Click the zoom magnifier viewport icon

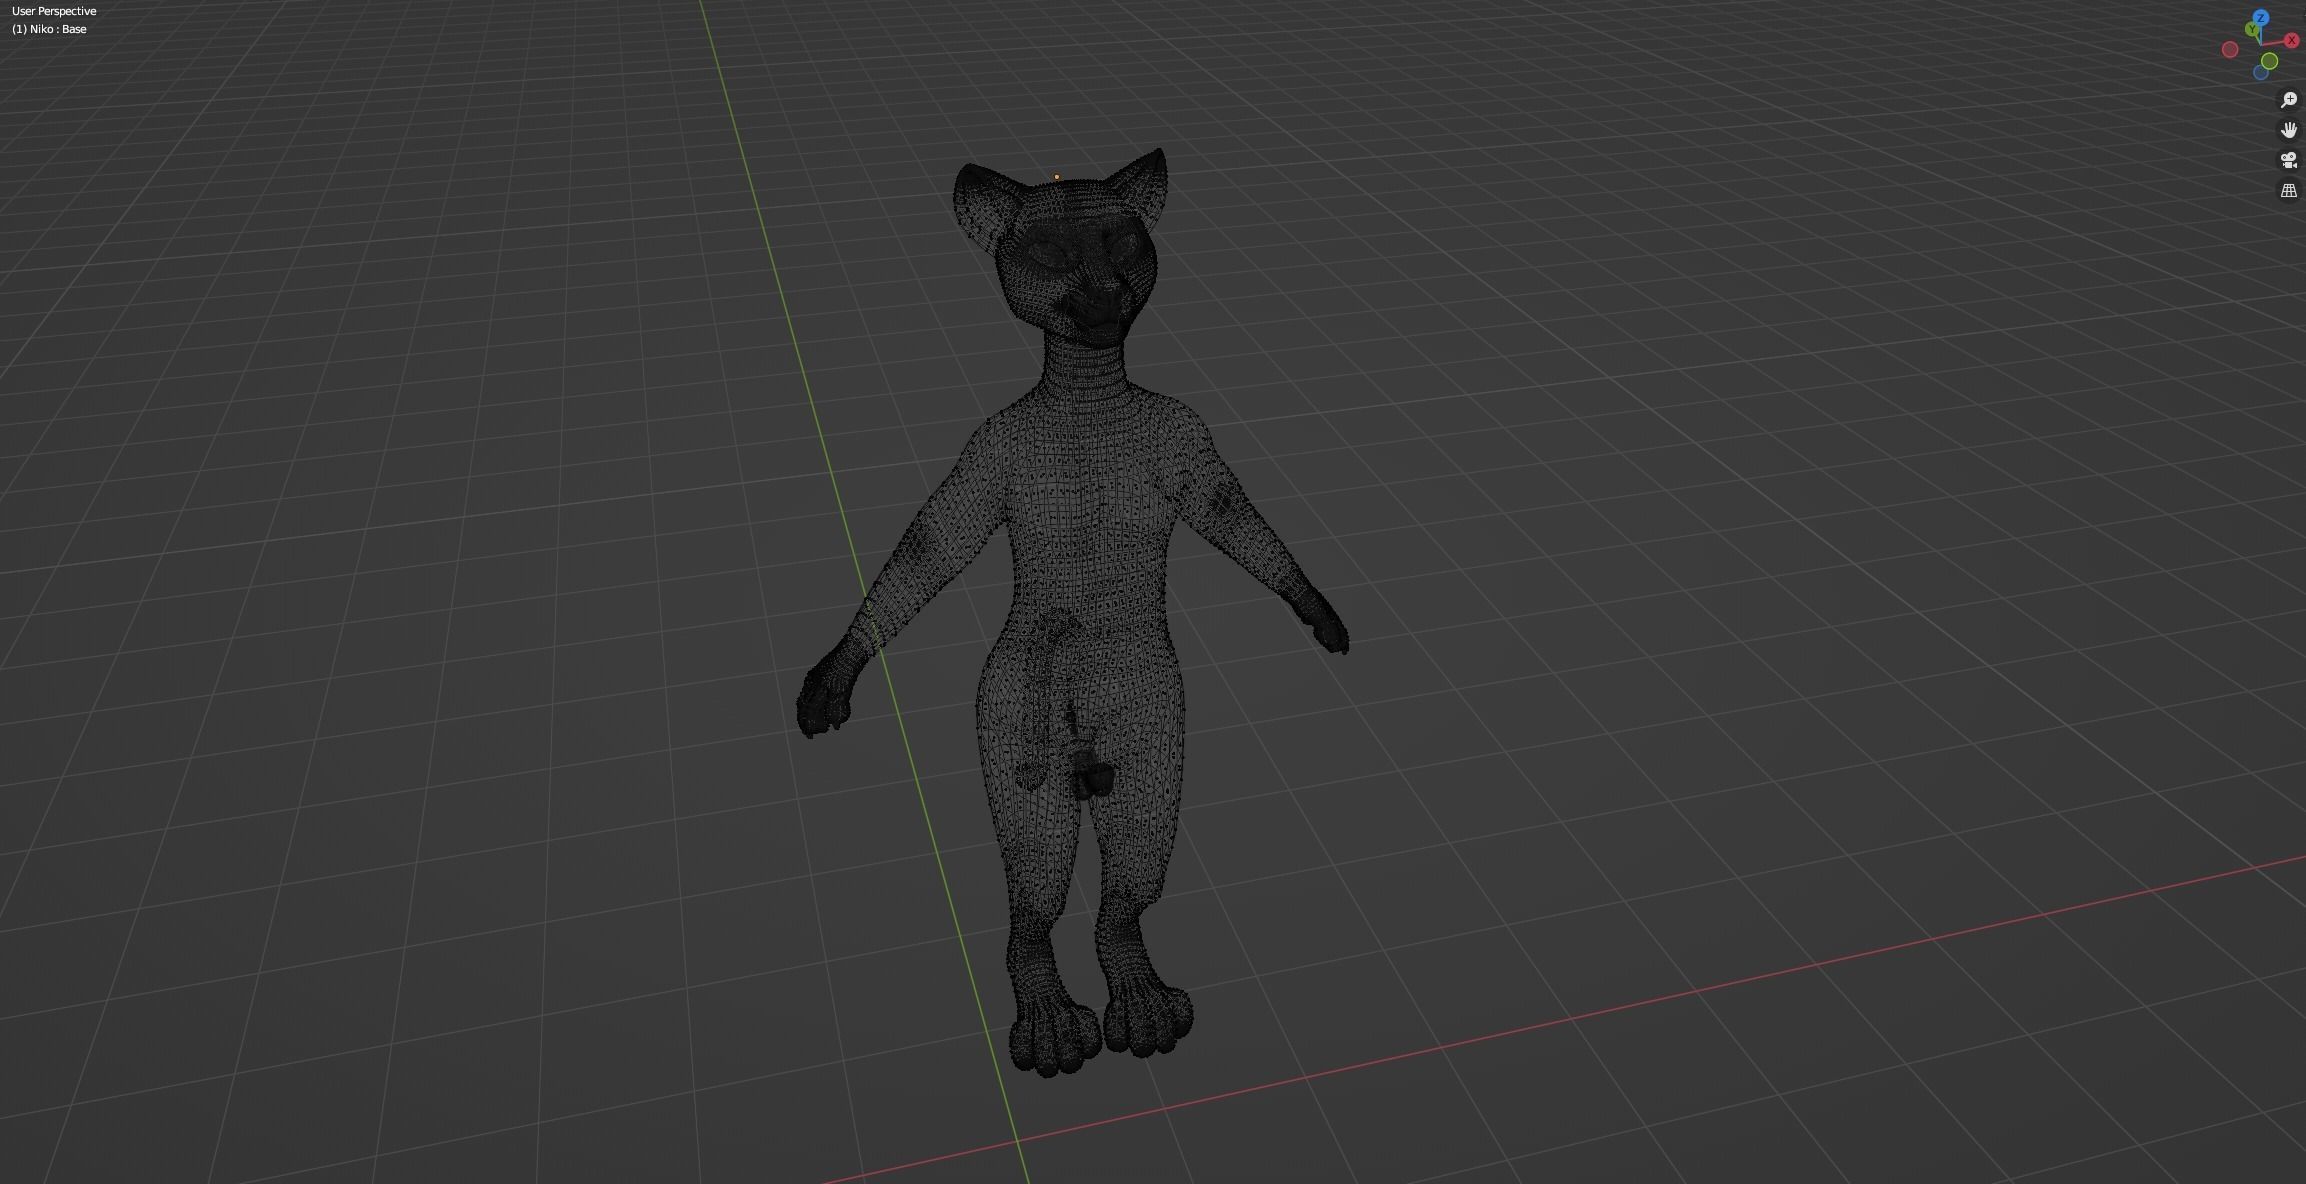2288,100
